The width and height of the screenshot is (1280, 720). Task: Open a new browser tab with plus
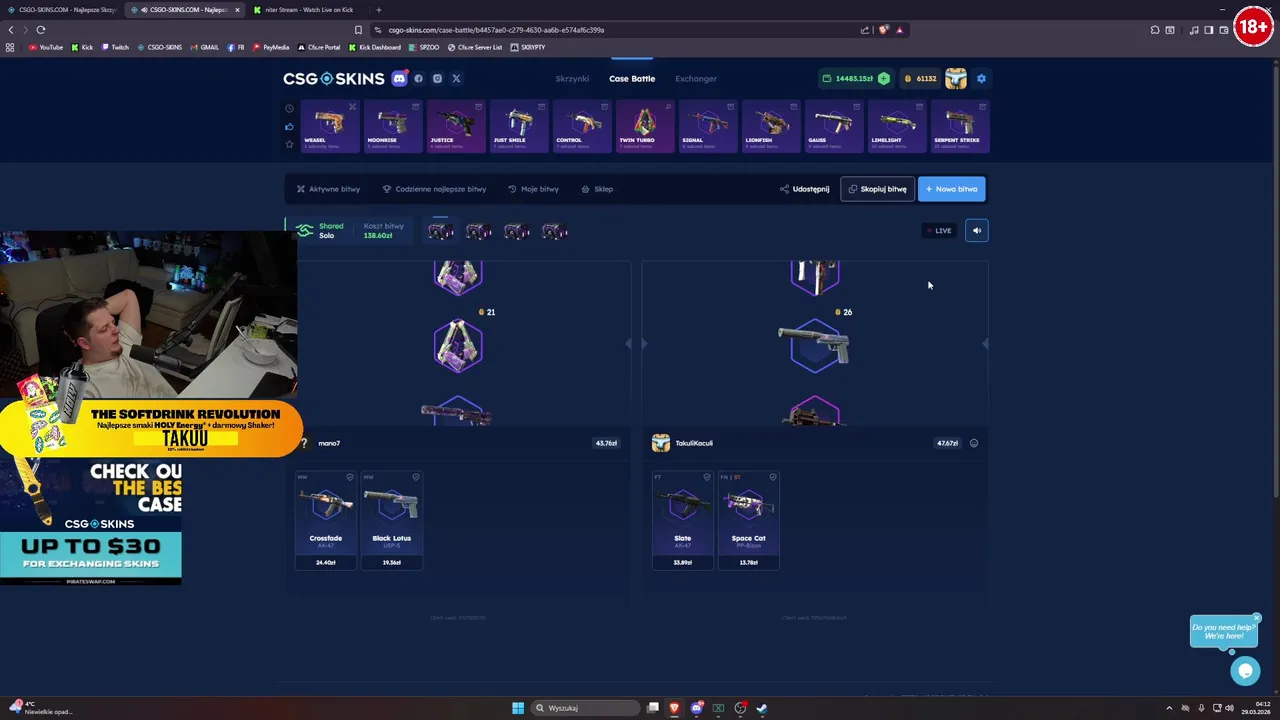click(378, 10)
